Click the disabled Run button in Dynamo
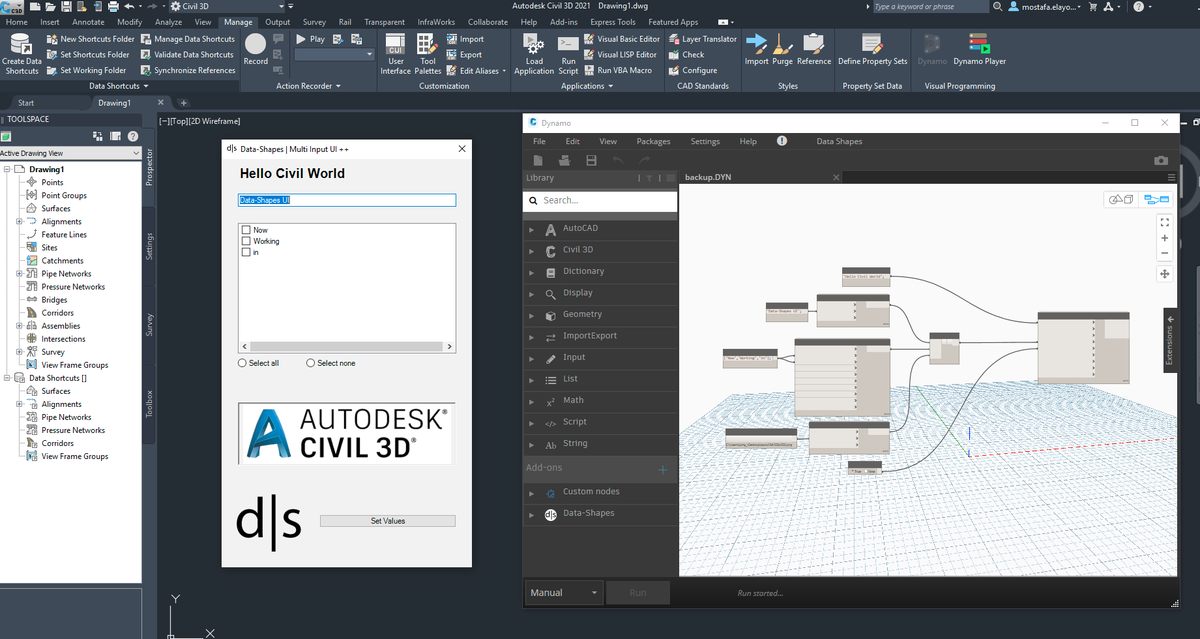1200x639 pixels. pos(638,593)
